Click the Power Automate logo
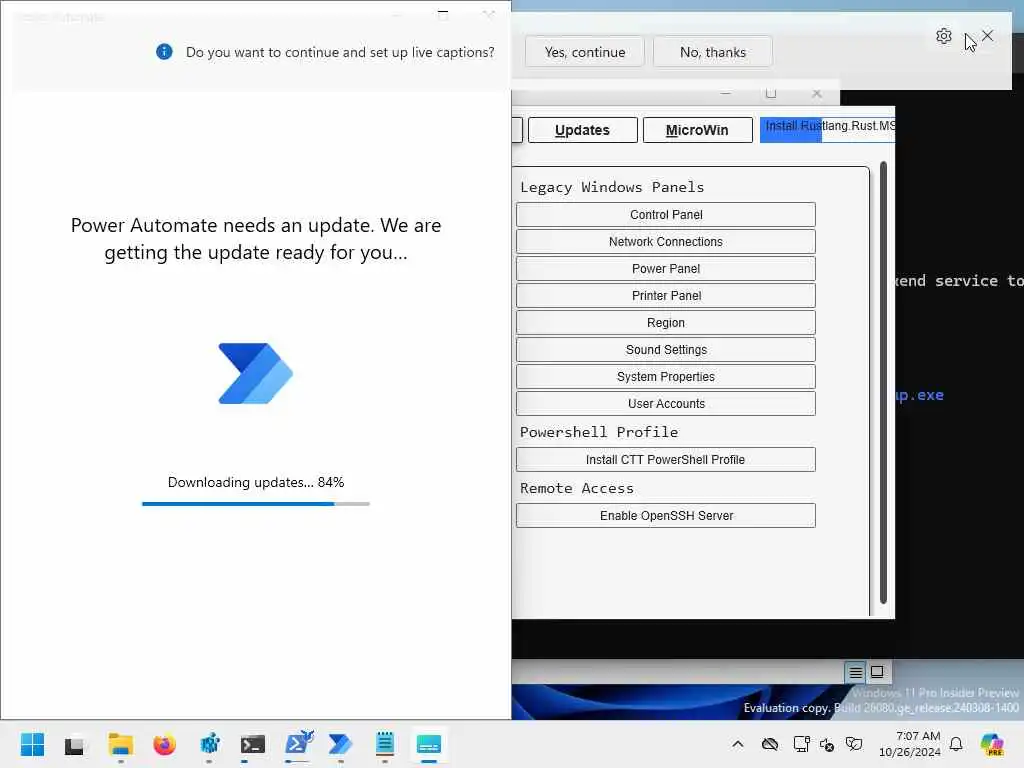The image size is (1024, 768). pyautogui.click(x=255, y=374)
